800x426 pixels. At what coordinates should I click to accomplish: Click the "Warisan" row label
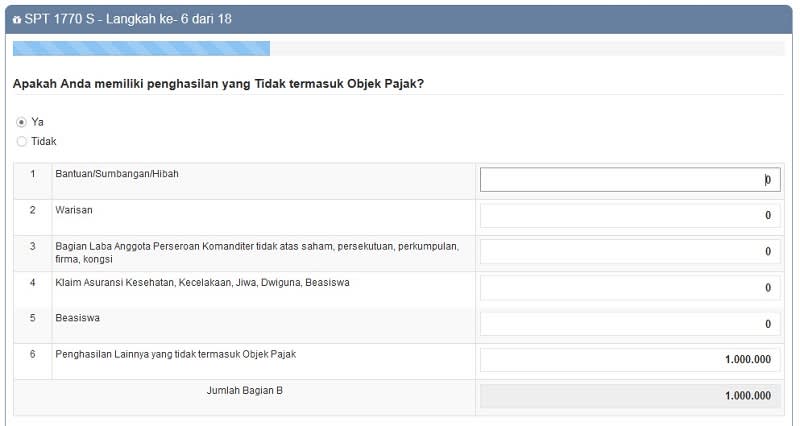tap(74, 210)
